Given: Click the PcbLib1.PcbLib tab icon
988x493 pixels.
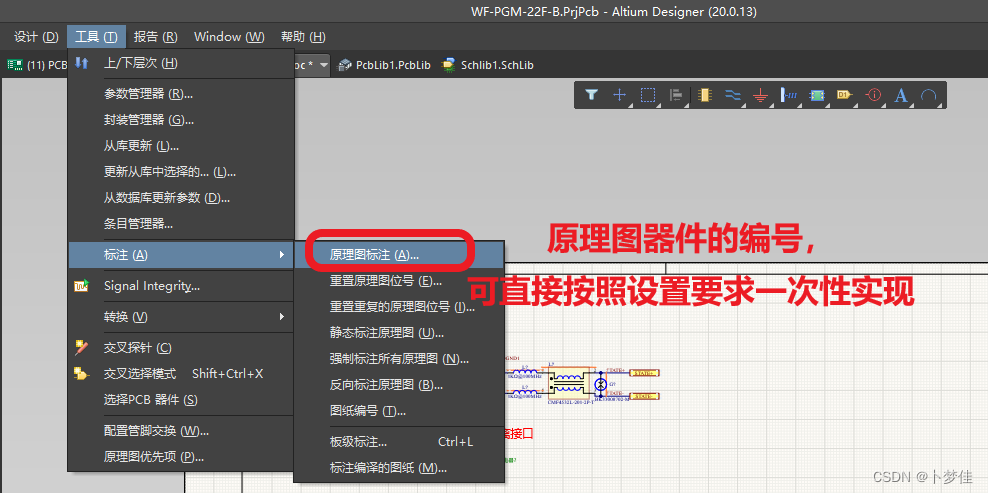Looking at the screenshot, I should [x=345, y=65].
